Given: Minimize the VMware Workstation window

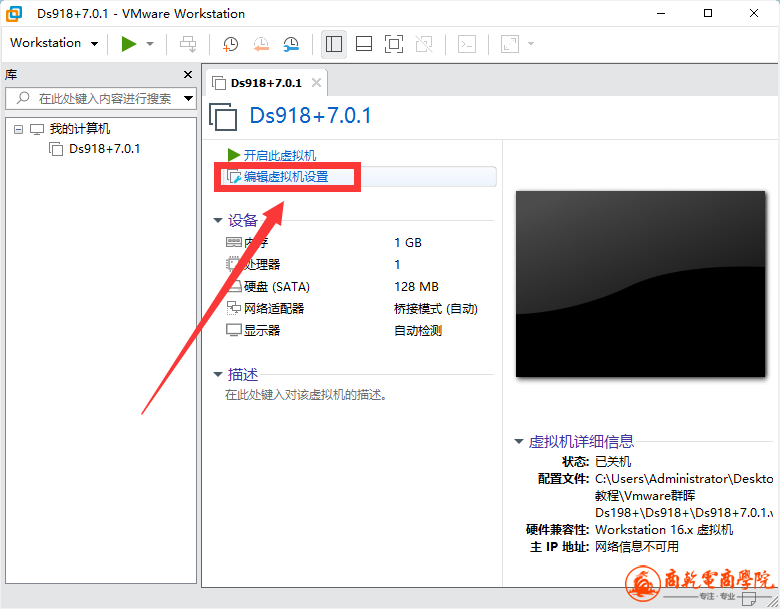Looking at the screenshot, I should coord(661,13).
